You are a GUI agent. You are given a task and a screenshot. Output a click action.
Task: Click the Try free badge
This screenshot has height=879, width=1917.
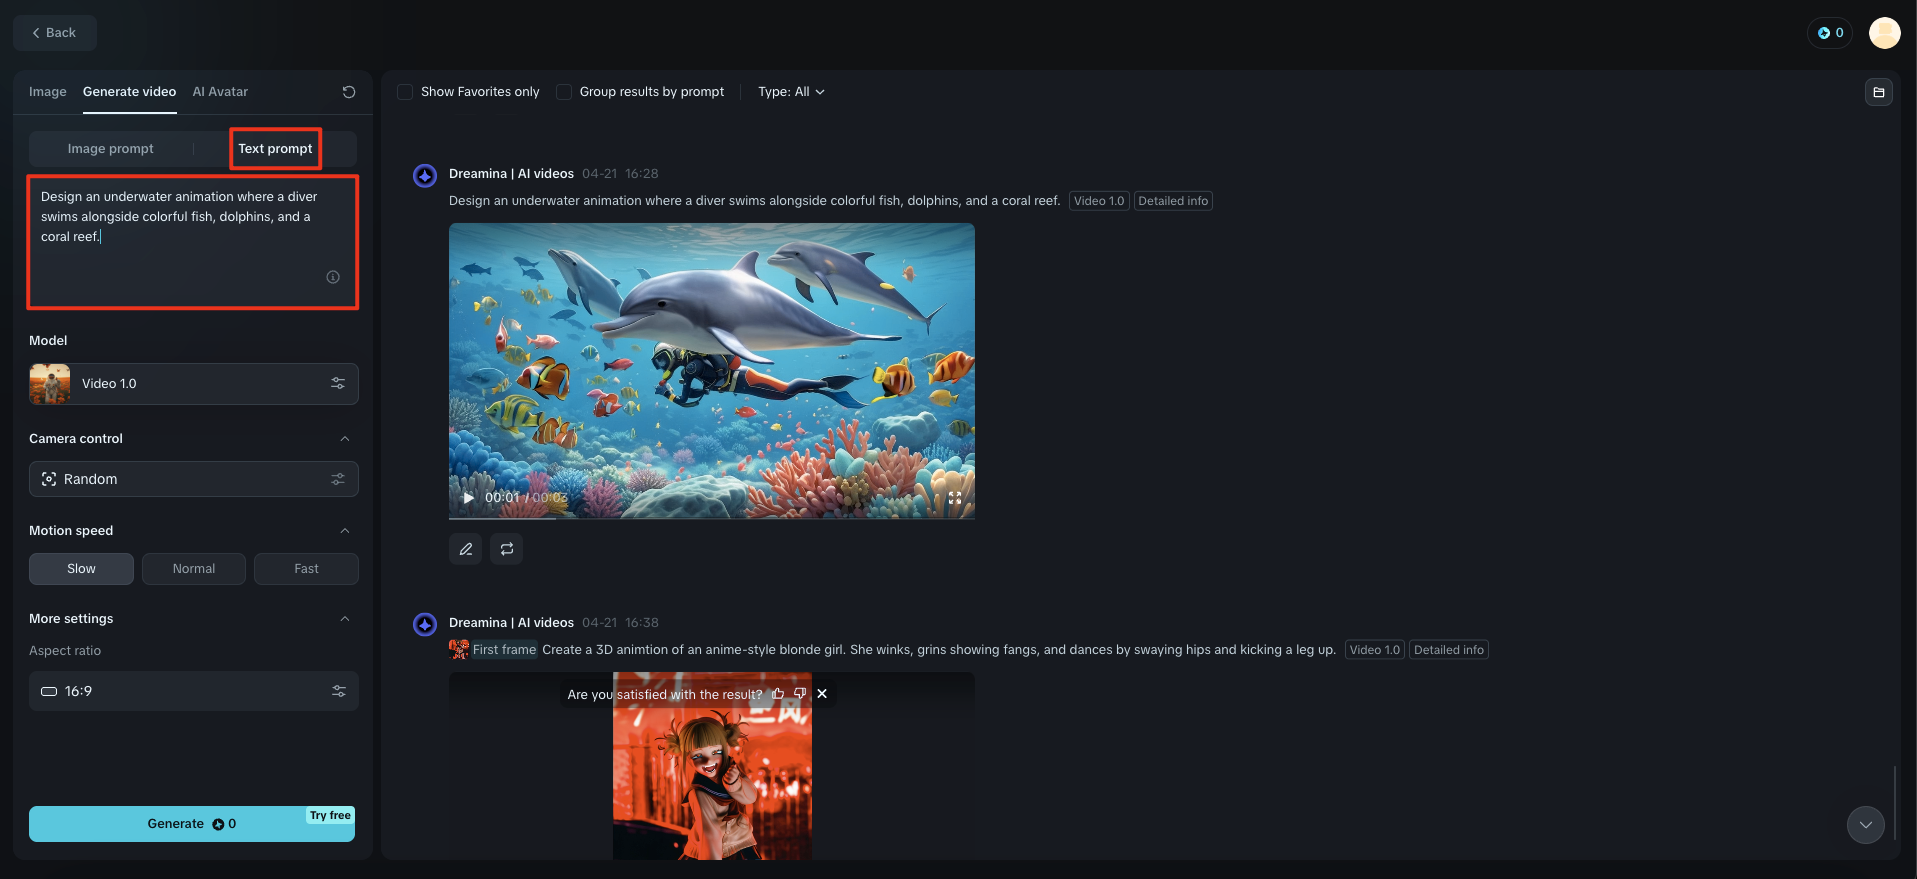point(330,816)
